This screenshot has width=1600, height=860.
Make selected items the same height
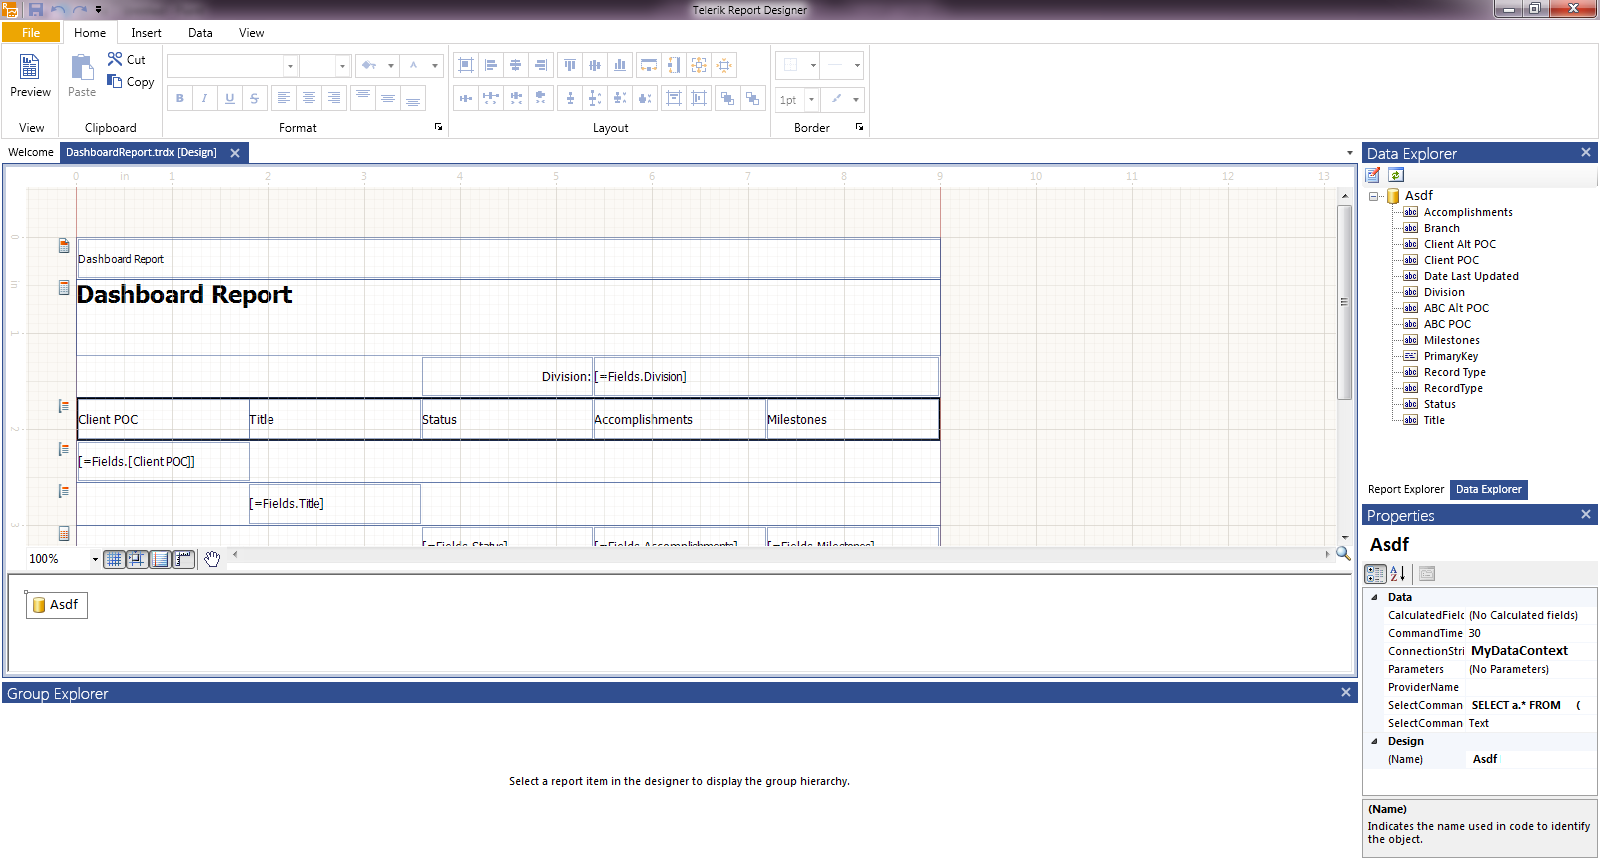point(674,65)
